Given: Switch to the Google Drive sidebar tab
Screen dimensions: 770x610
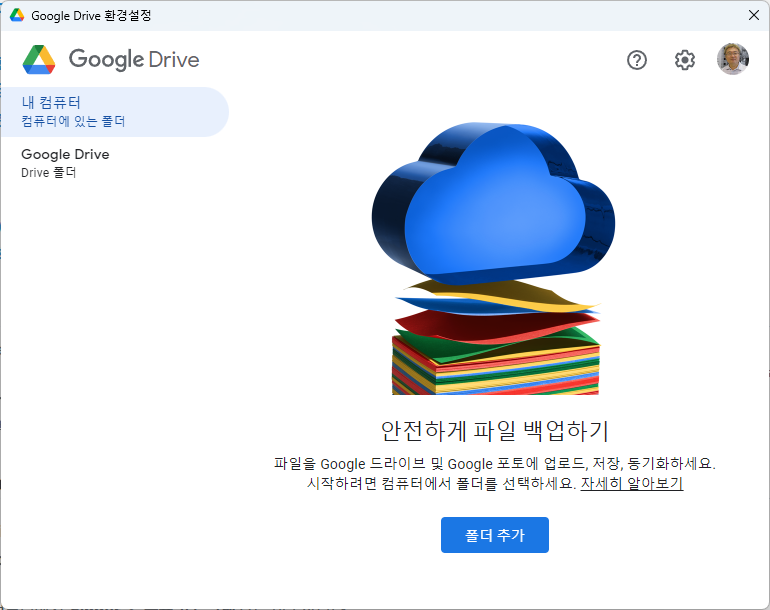Looking at the screenshot, I should pos(65,154).
